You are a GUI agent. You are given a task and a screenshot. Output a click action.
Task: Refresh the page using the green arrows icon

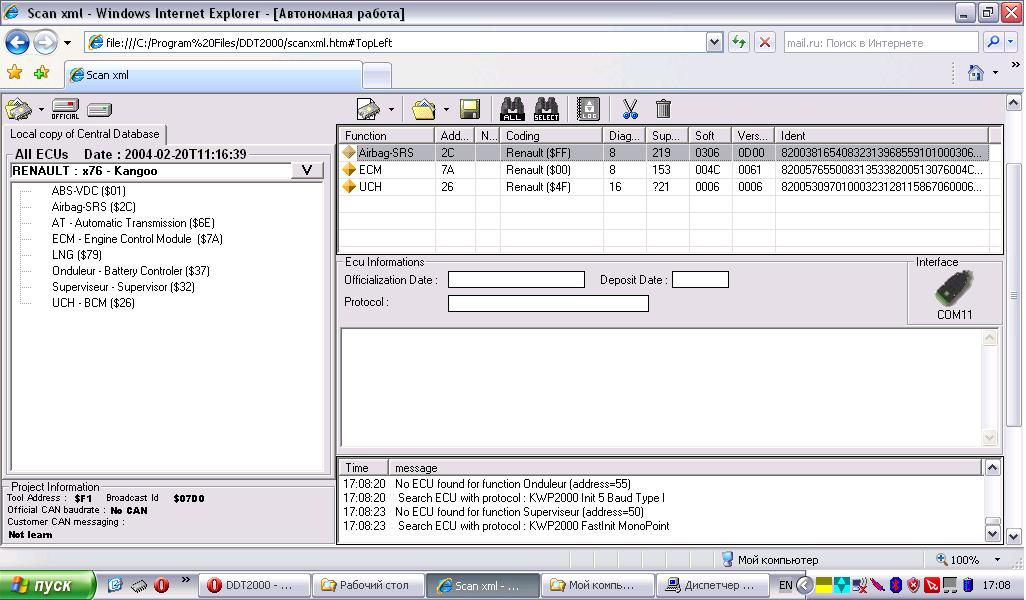pyautogui.click(x=739, y=43)
